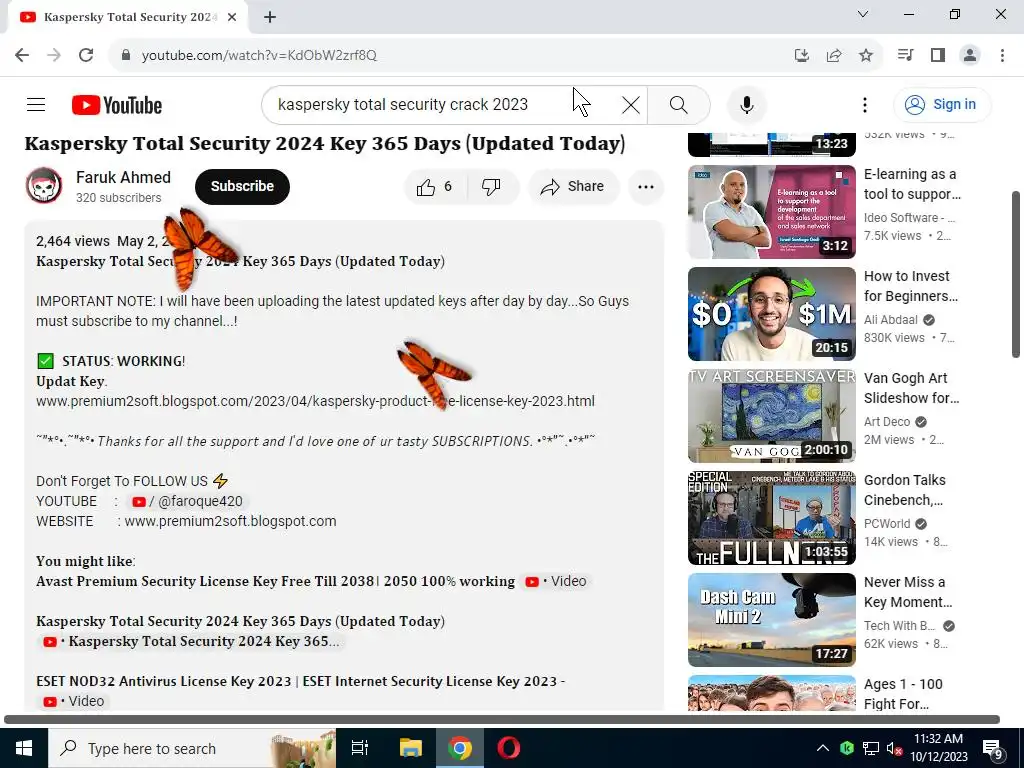Open network tray icon
The height and width of the screenshot is (768, 1024).
pyautogui.click(x=871, y=748)
